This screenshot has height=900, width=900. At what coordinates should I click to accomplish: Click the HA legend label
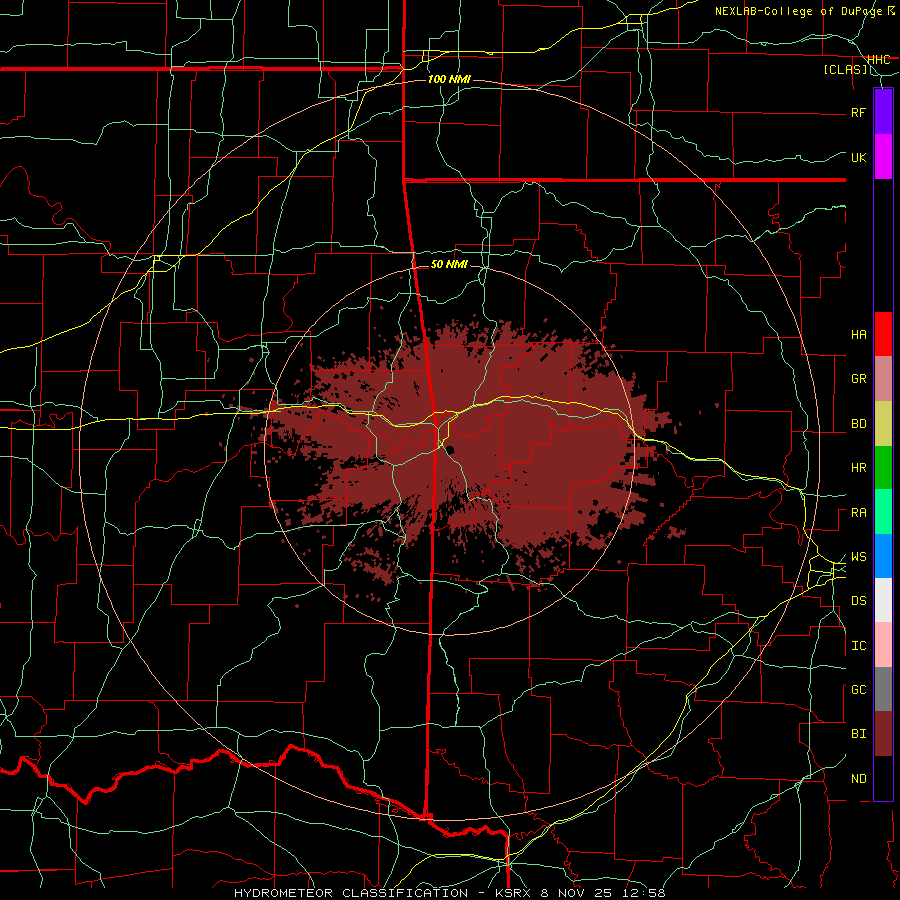(x=858, y=335)
